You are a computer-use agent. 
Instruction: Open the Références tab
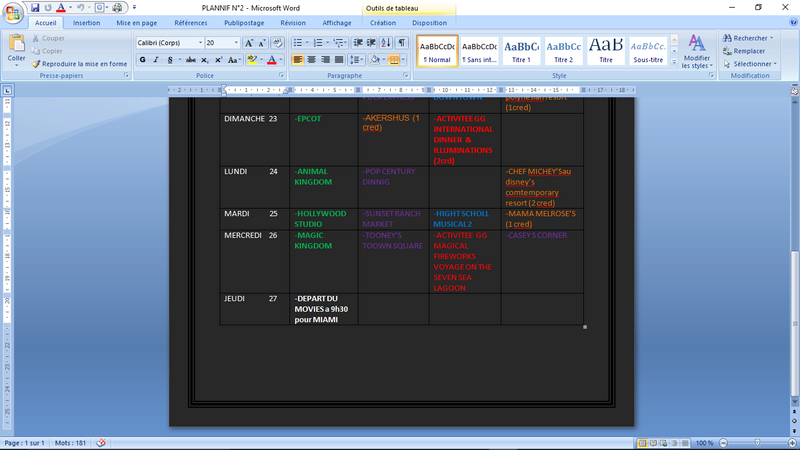point(191,22)
